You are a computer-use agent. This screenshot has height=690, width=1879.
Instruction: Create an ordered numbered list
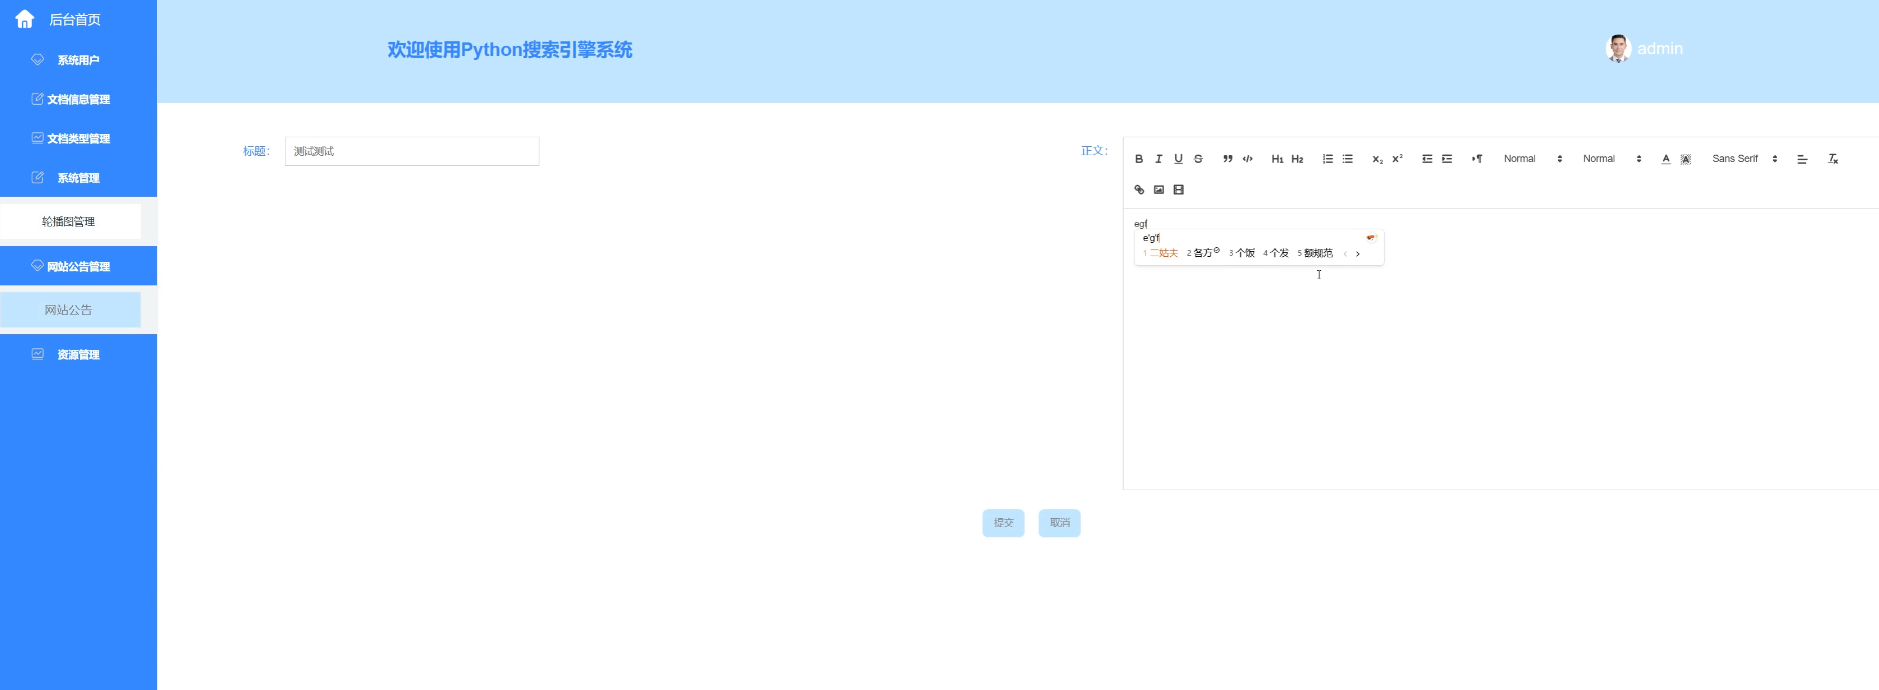point(1328,159)
